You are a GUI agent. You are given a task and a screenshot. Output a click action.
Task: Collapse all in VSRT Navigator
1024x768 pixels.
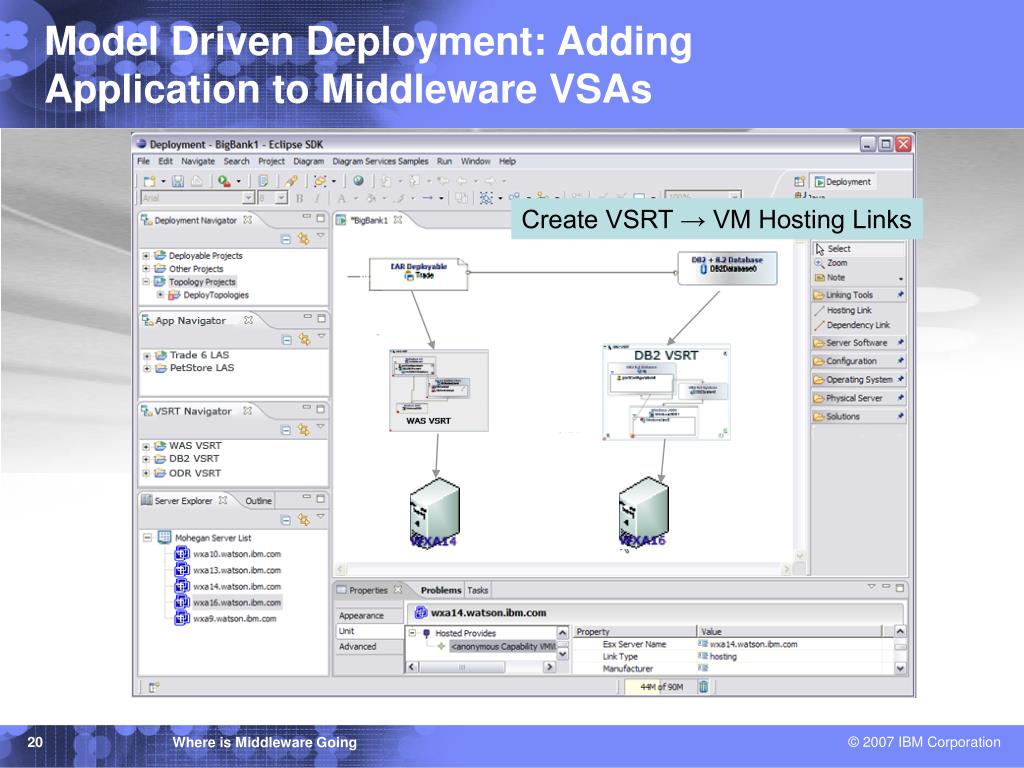tap(285, 430)
